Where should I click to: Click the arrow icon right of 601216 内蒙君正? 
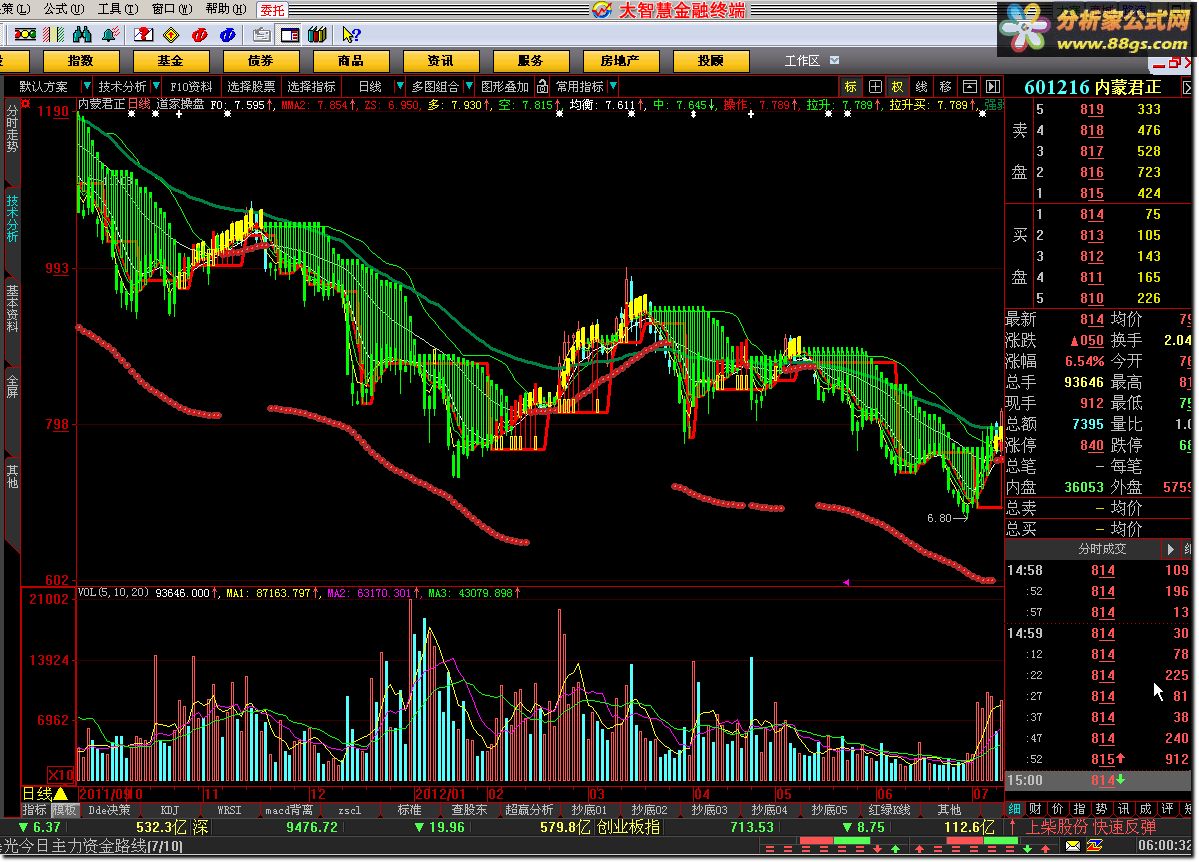pos(1188,87)
